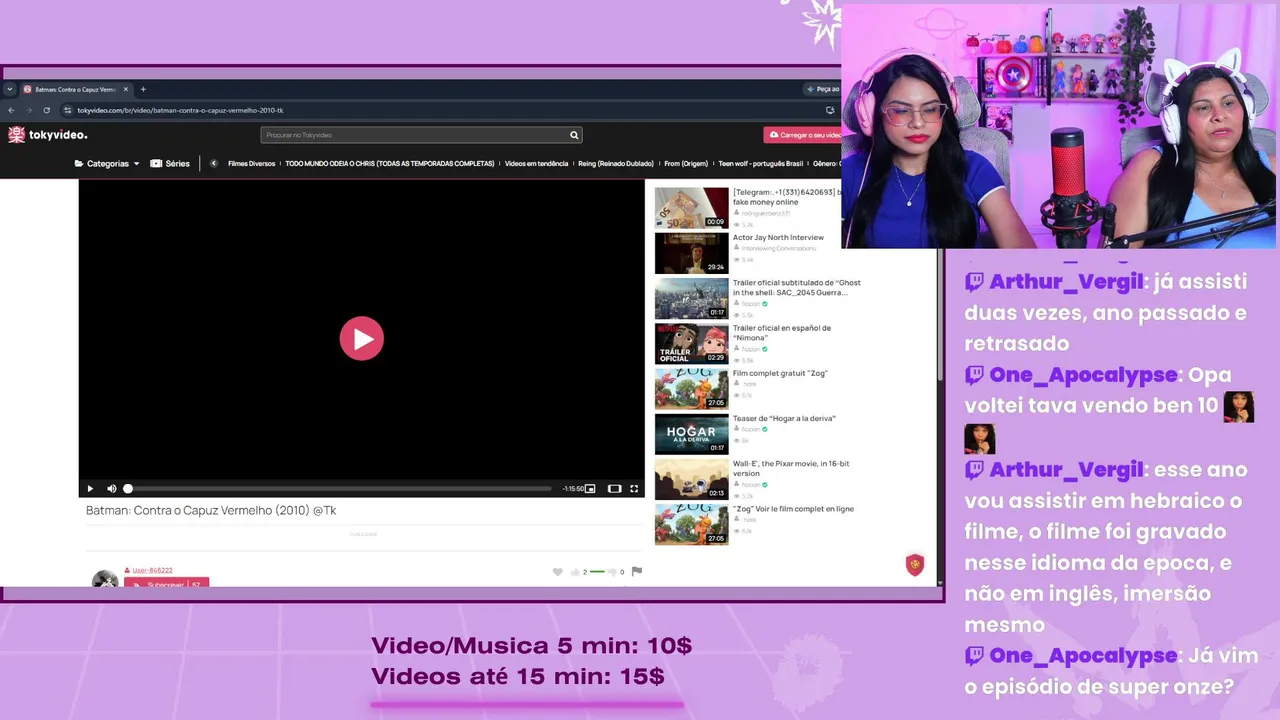Click Teaser de Hogar a la deriva title
The height and width of the screenshot is (720, 1280).
click(784, 419)
